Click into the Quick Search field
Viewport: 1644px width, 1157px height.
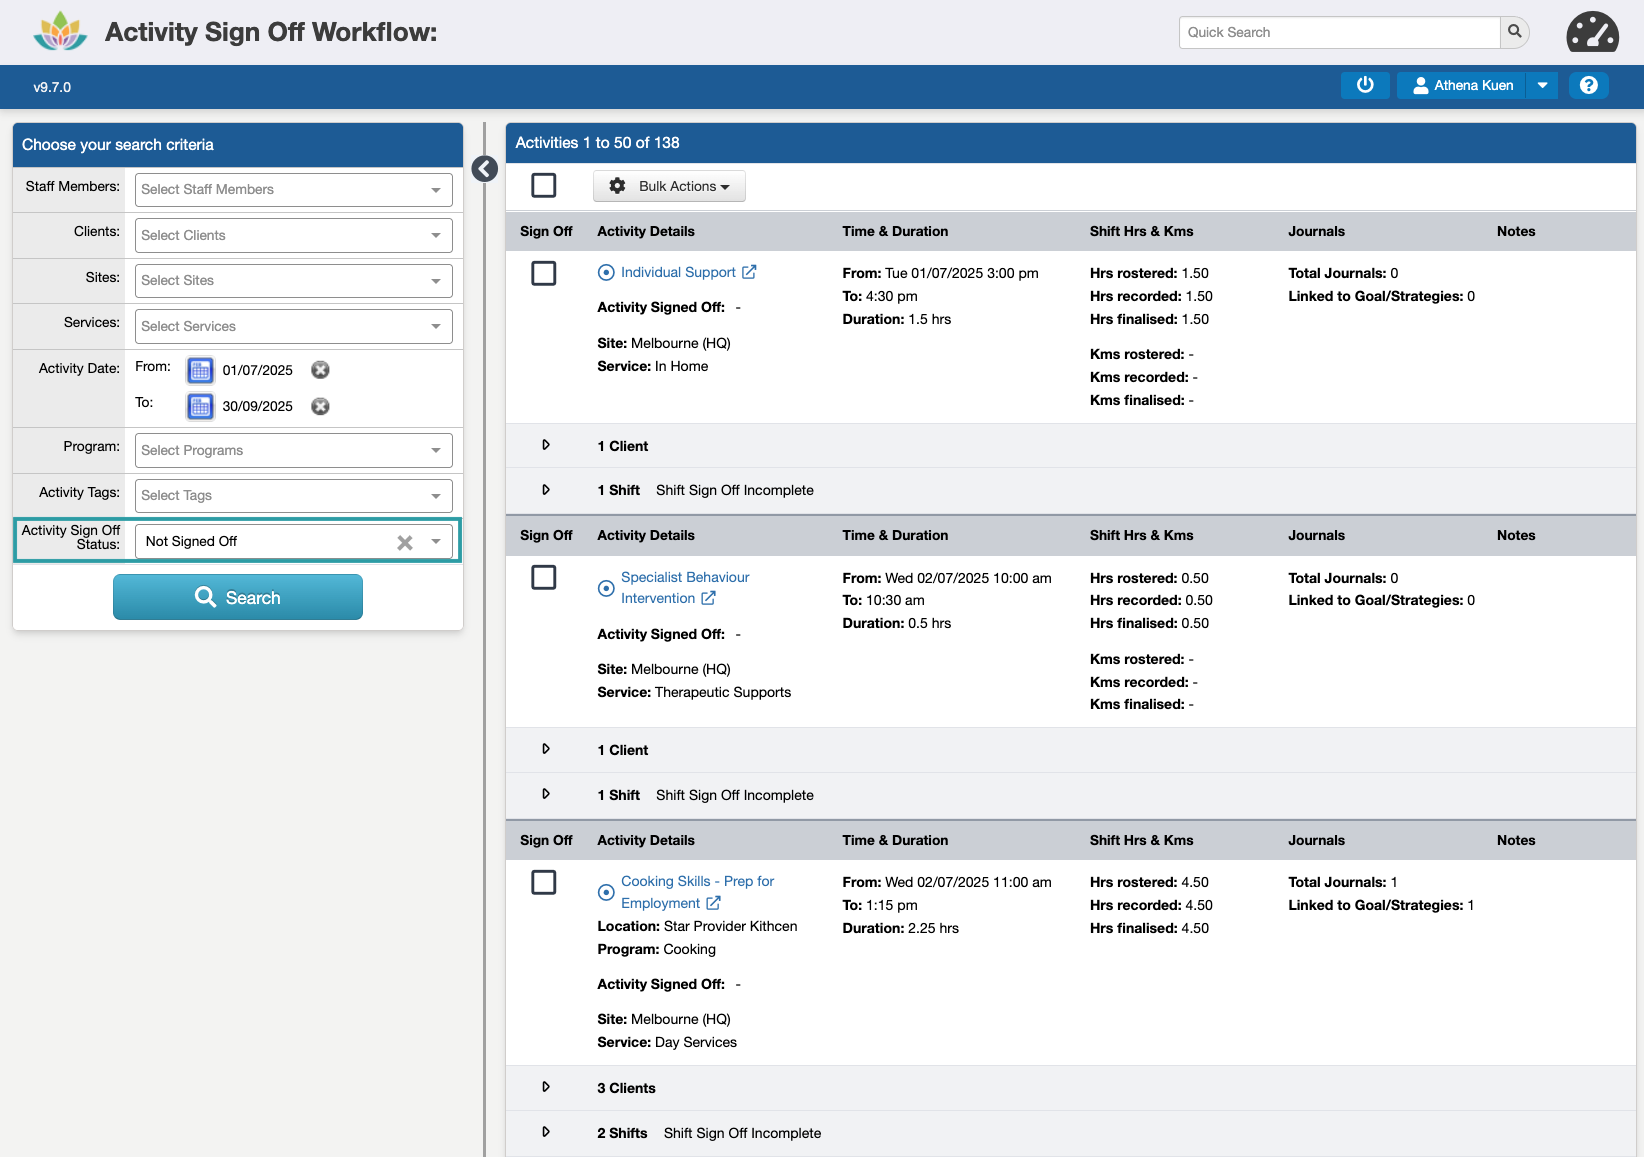(1339, 32)
